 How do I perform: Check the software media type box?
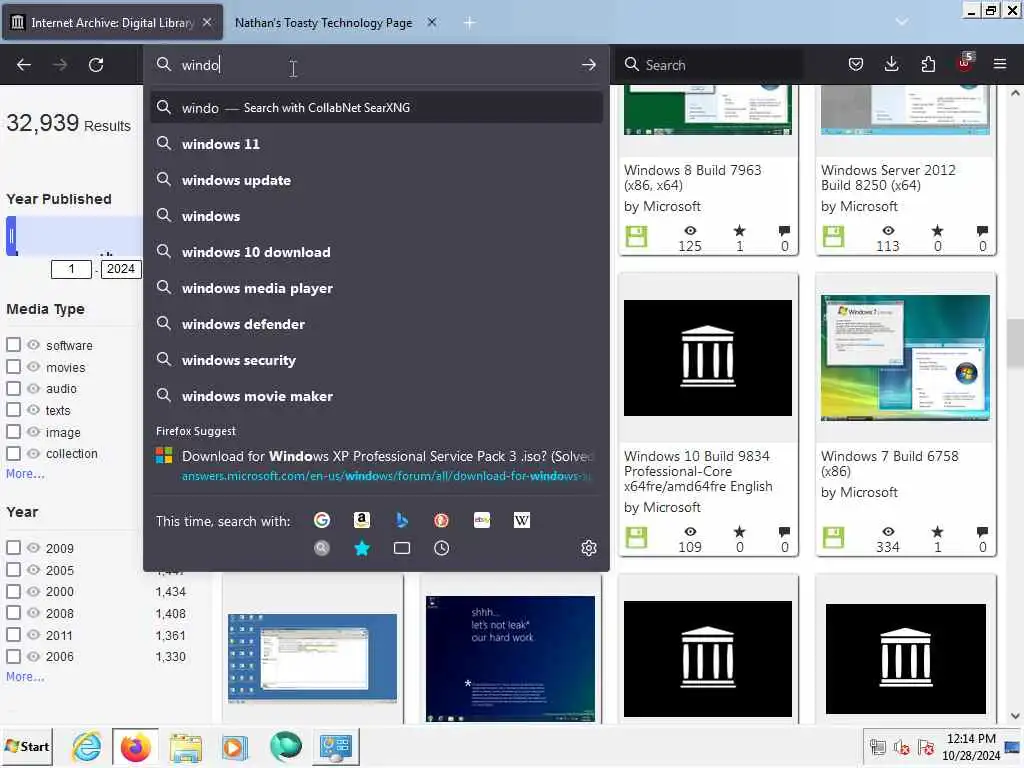[13, 344]
